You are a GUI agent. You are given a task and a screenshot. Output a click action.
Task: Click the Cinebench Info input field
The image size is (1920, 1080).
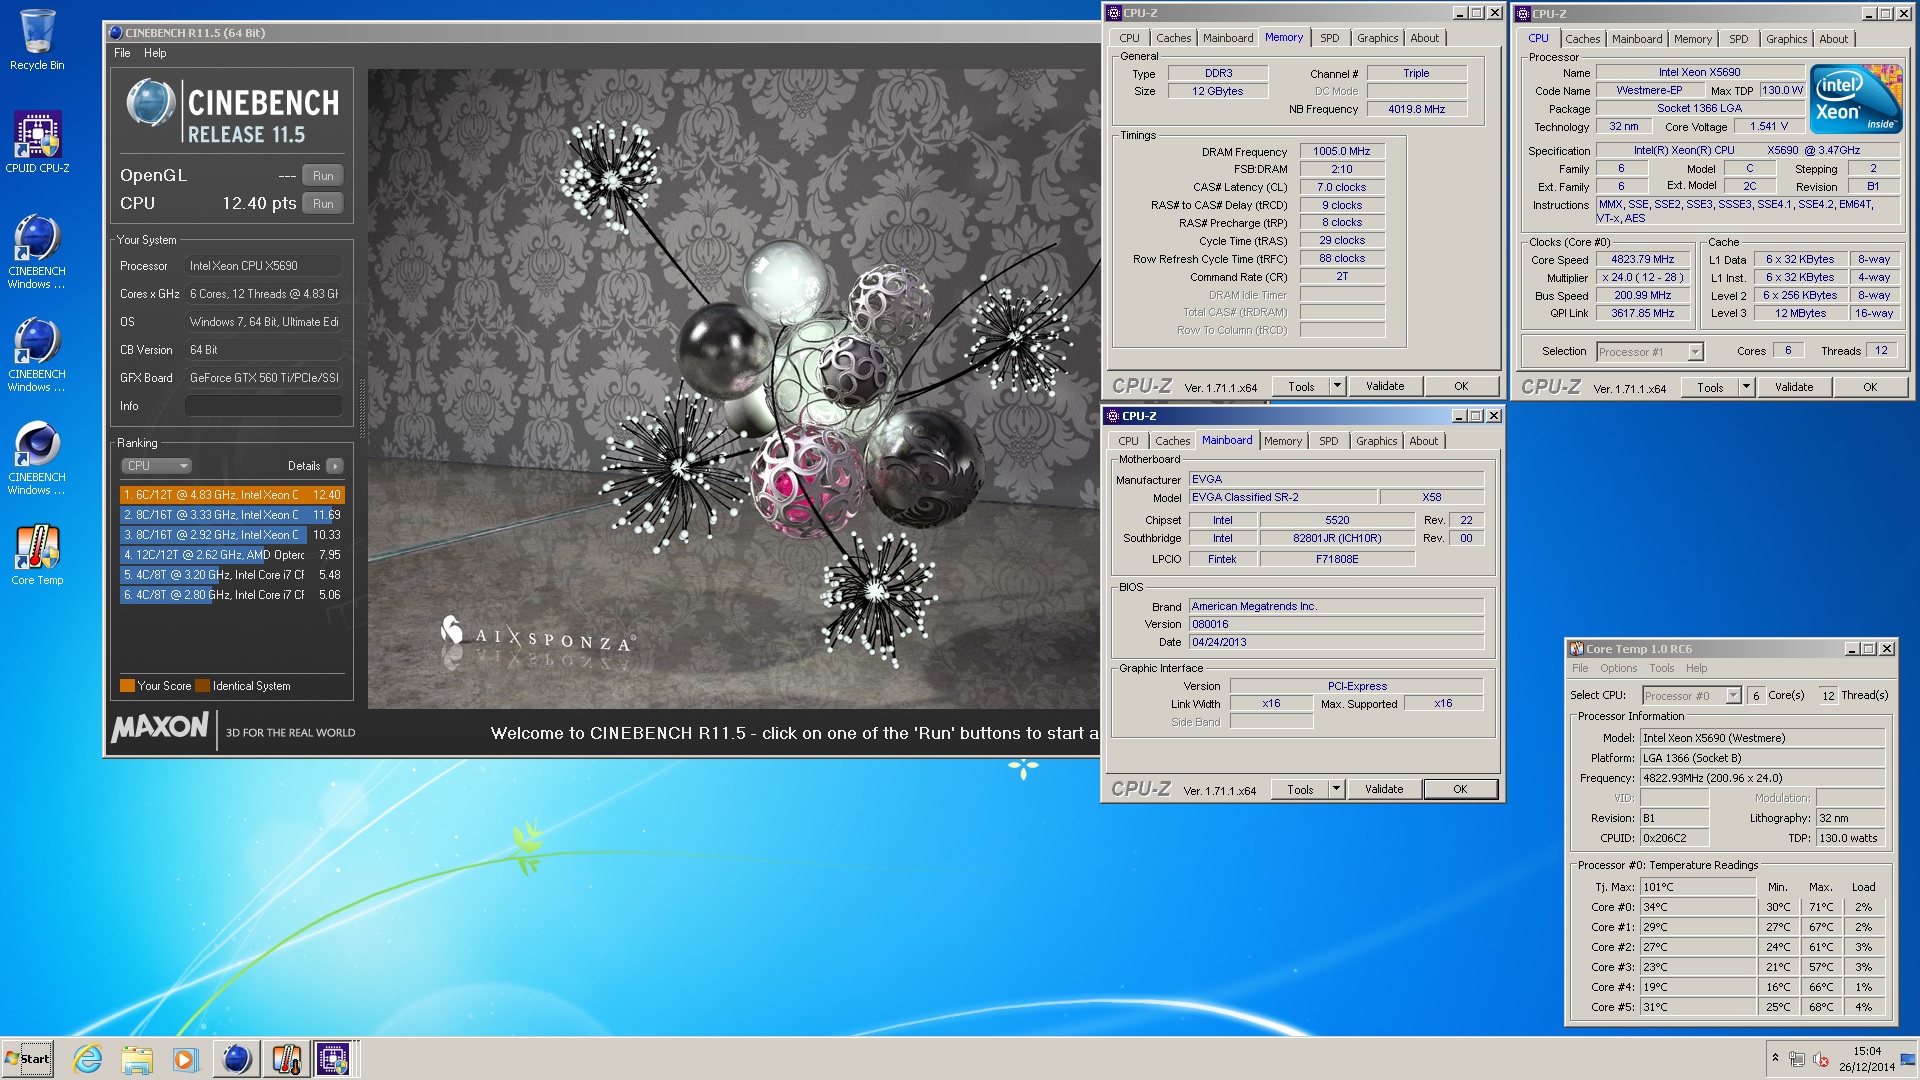coord(264,406)
